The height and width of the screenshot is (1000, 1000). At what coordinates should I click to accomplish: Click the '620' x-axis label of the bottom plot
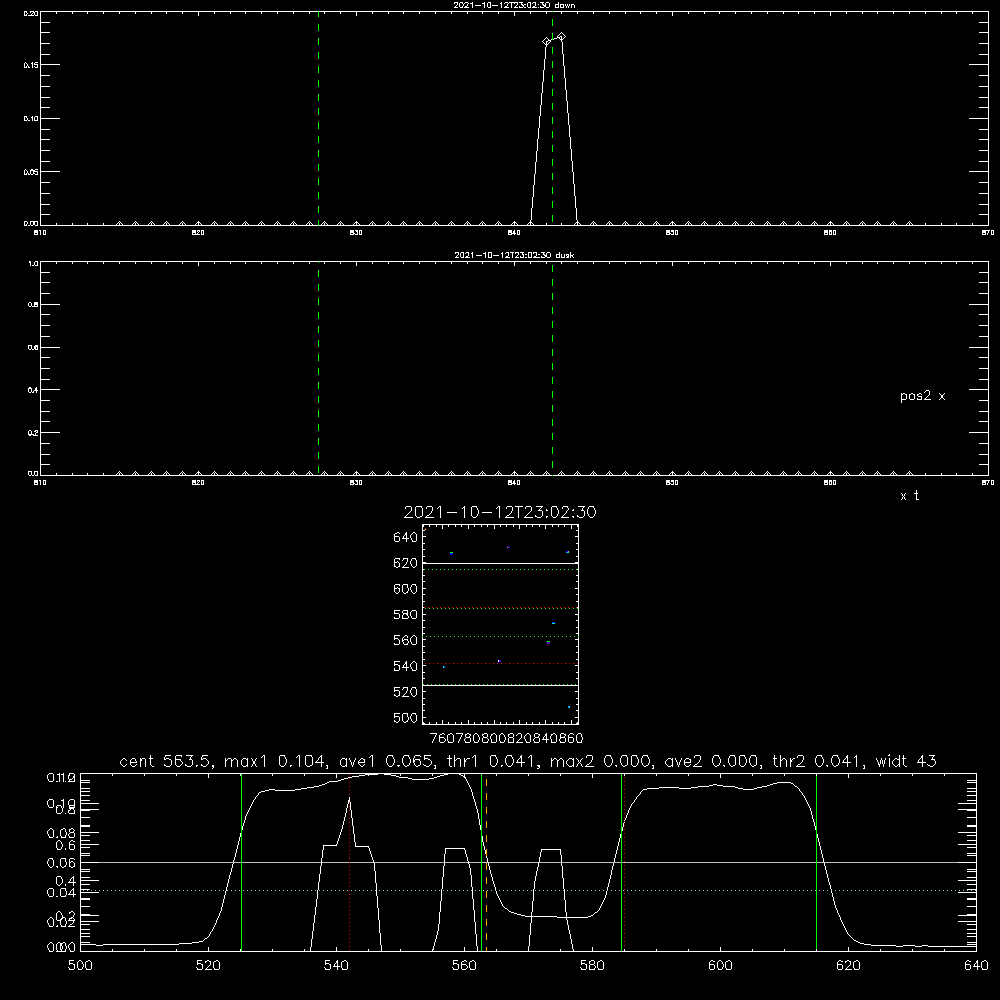coord(848,966)
